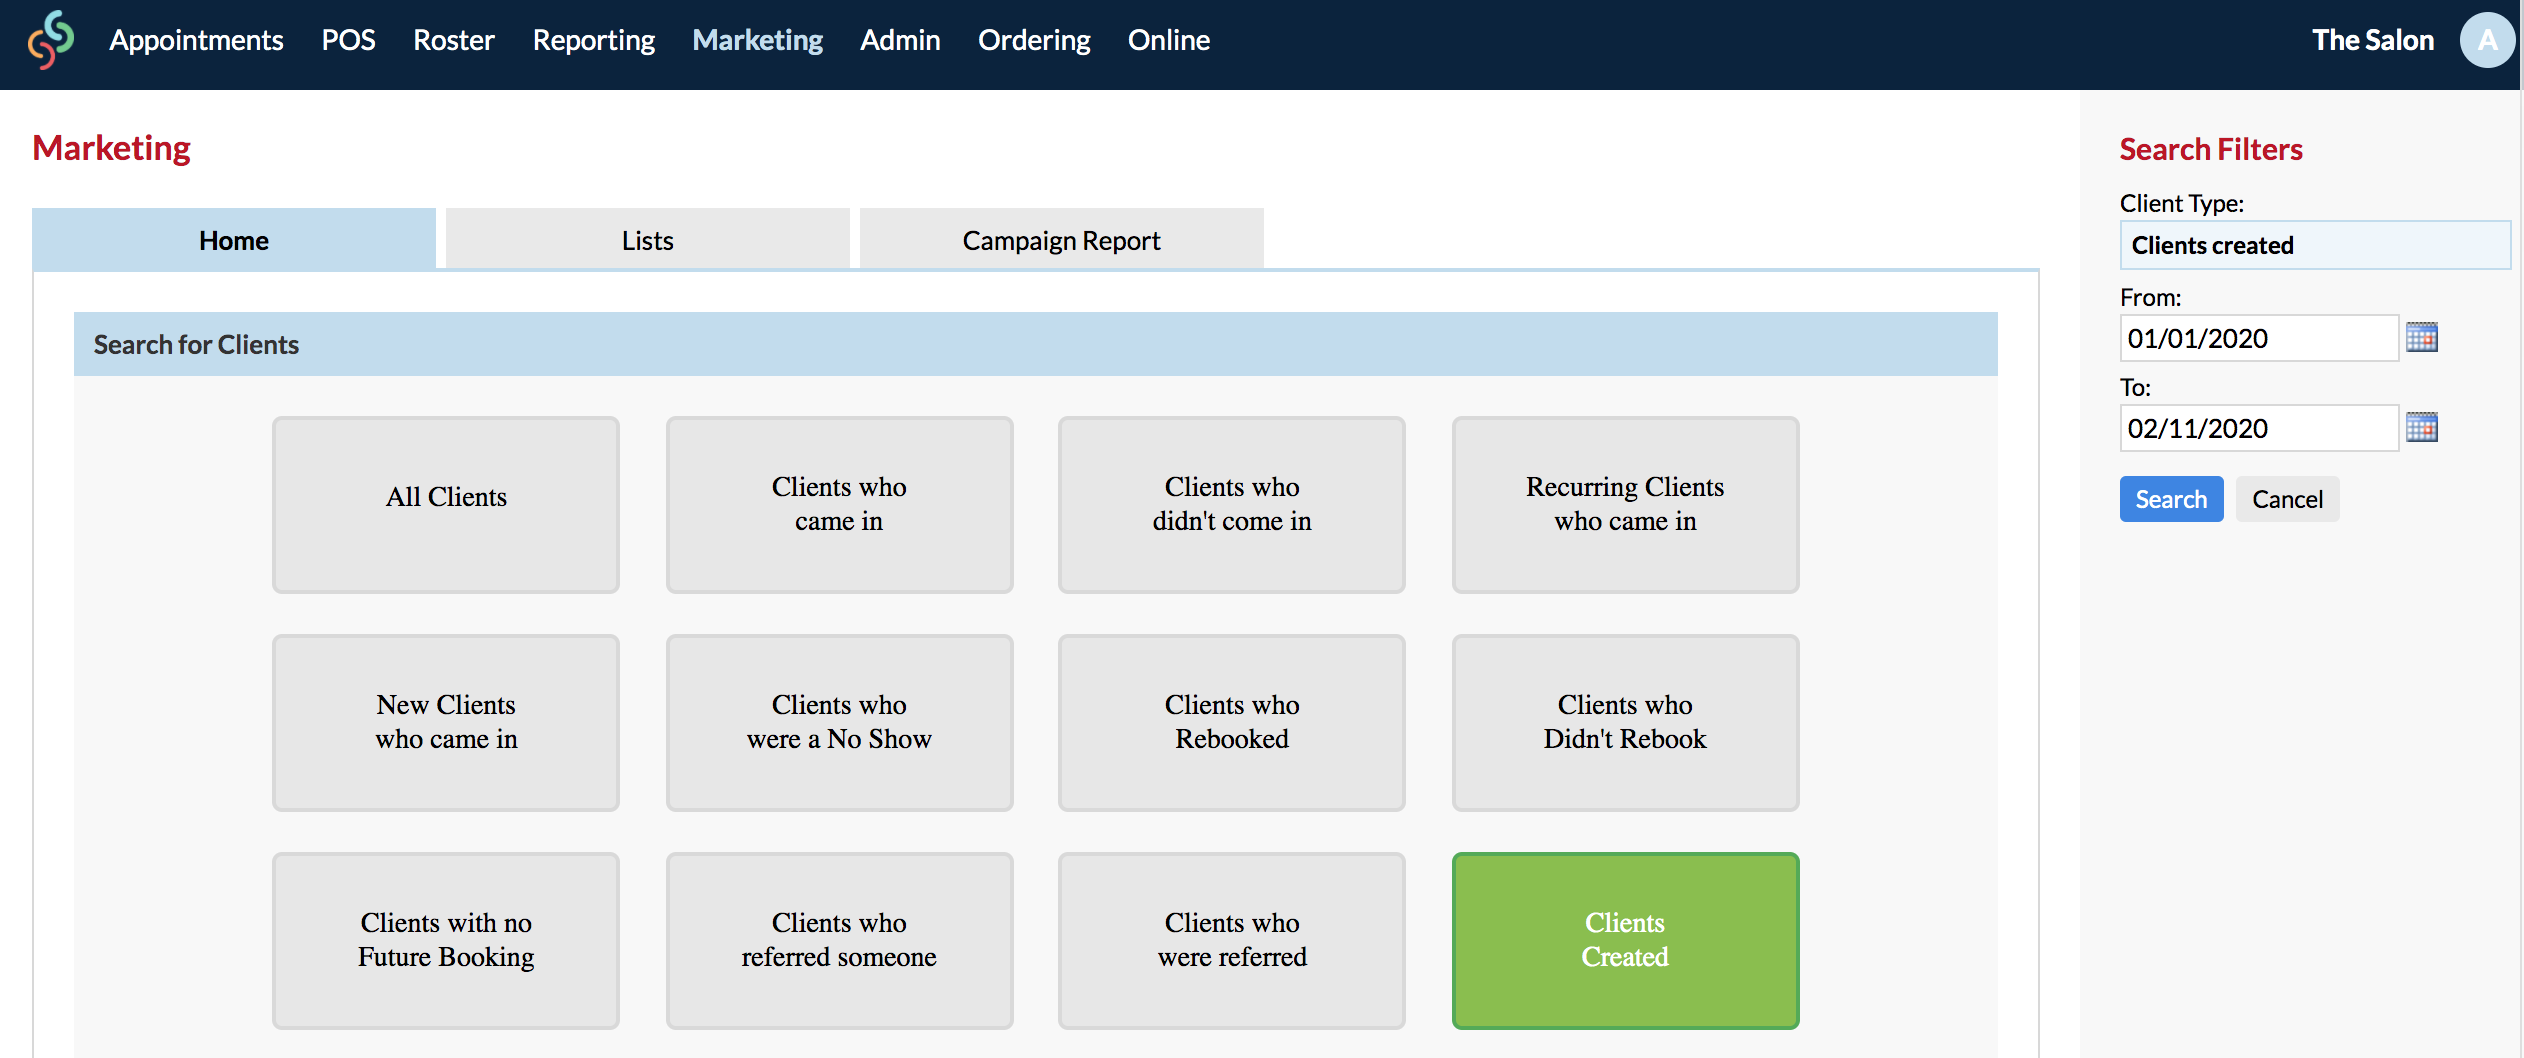The width and height of the screenshot is (2524, 1058).
Task: Click the To date input field
Action: pos(2258,428)
